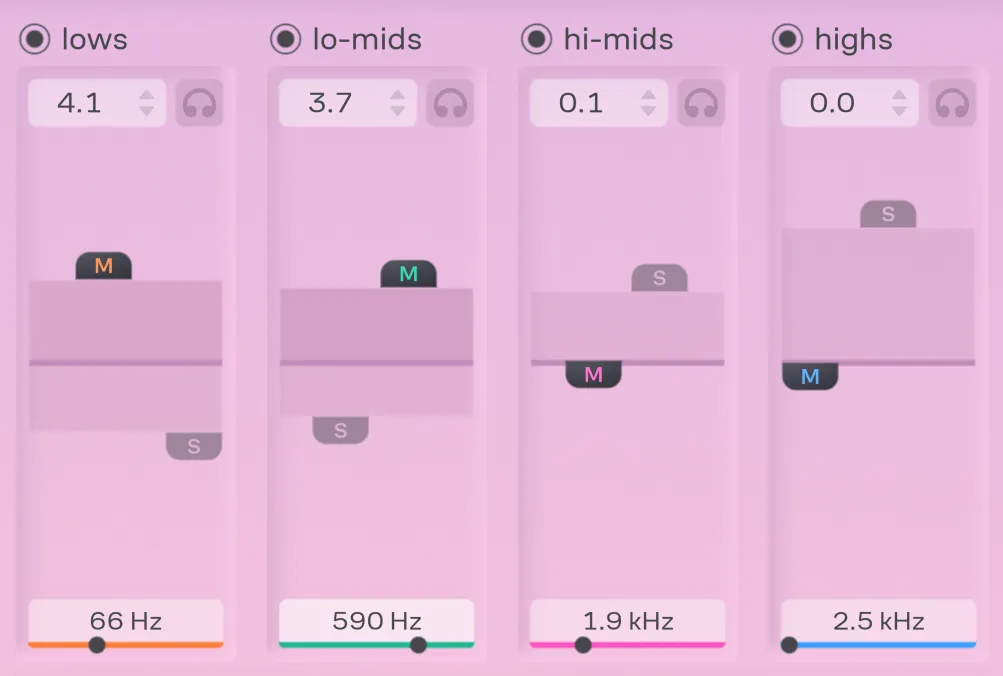Click the 3.7 value in lo-mids

coord(330,103)
